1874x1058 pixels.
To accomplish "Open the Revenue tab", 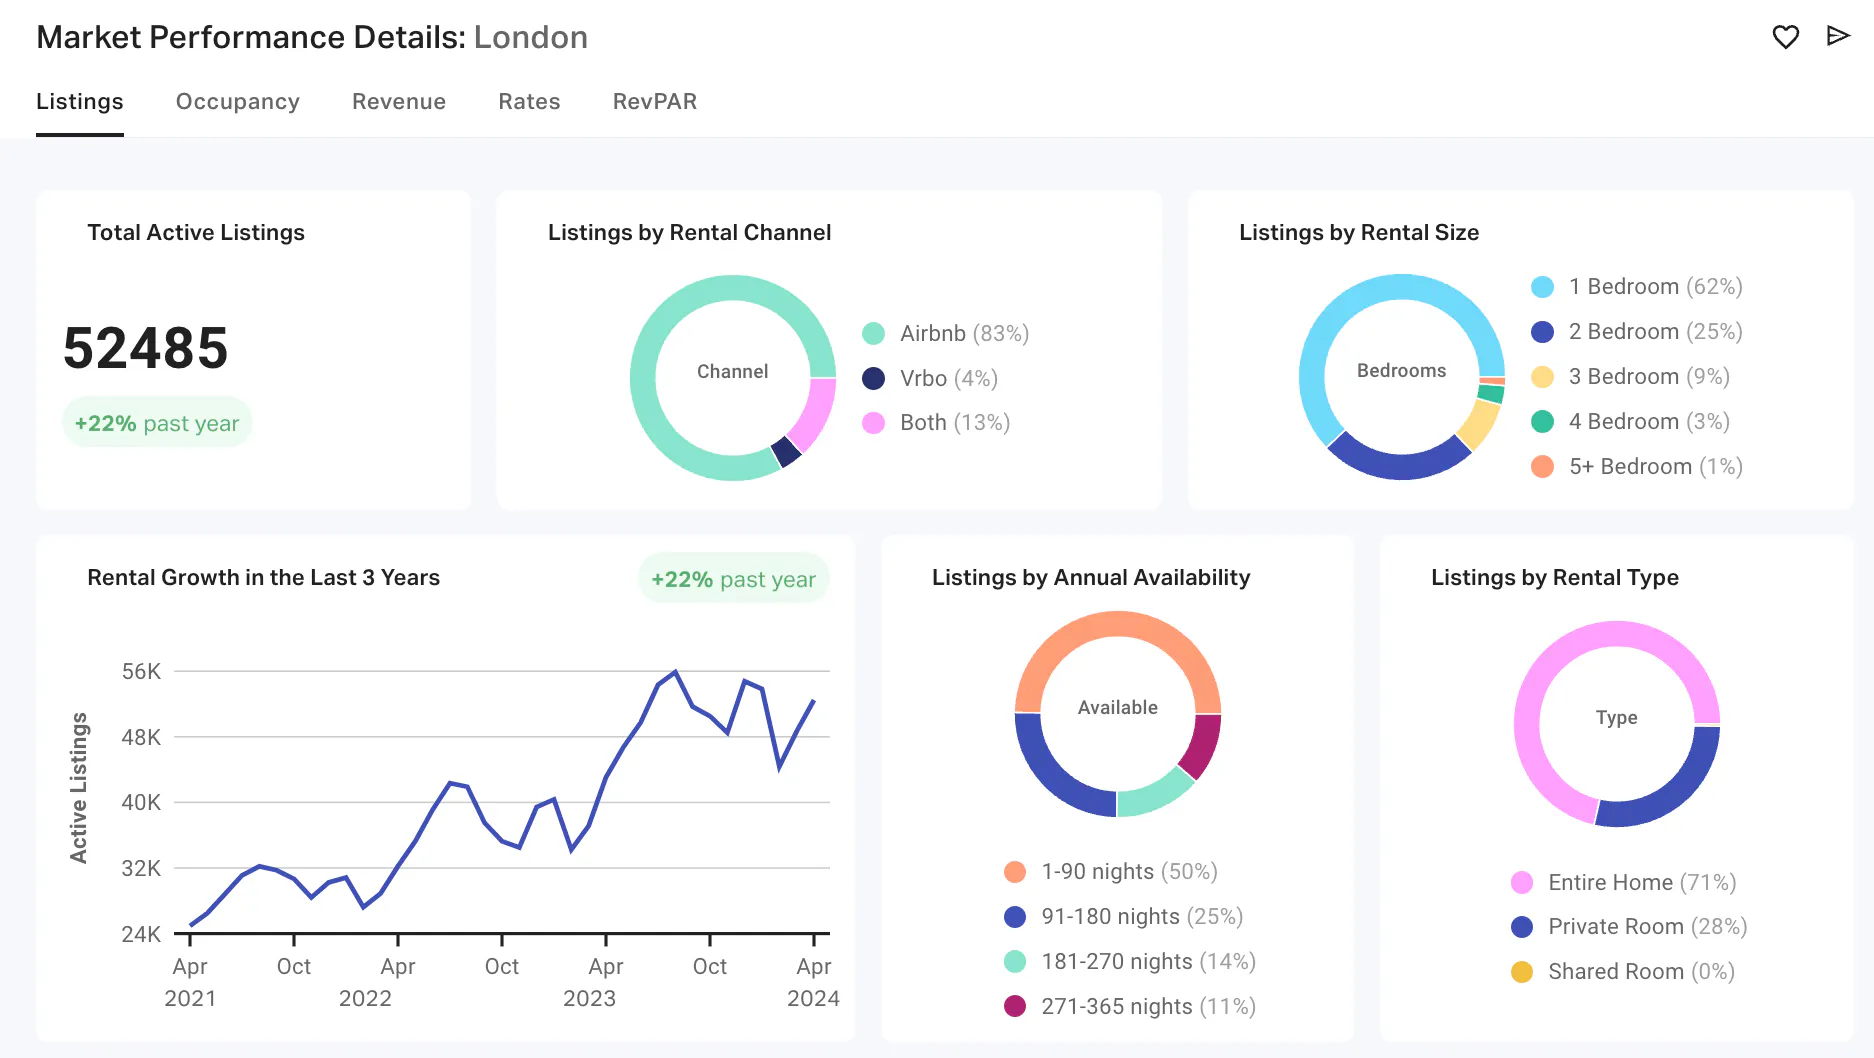I will [399, 102].
